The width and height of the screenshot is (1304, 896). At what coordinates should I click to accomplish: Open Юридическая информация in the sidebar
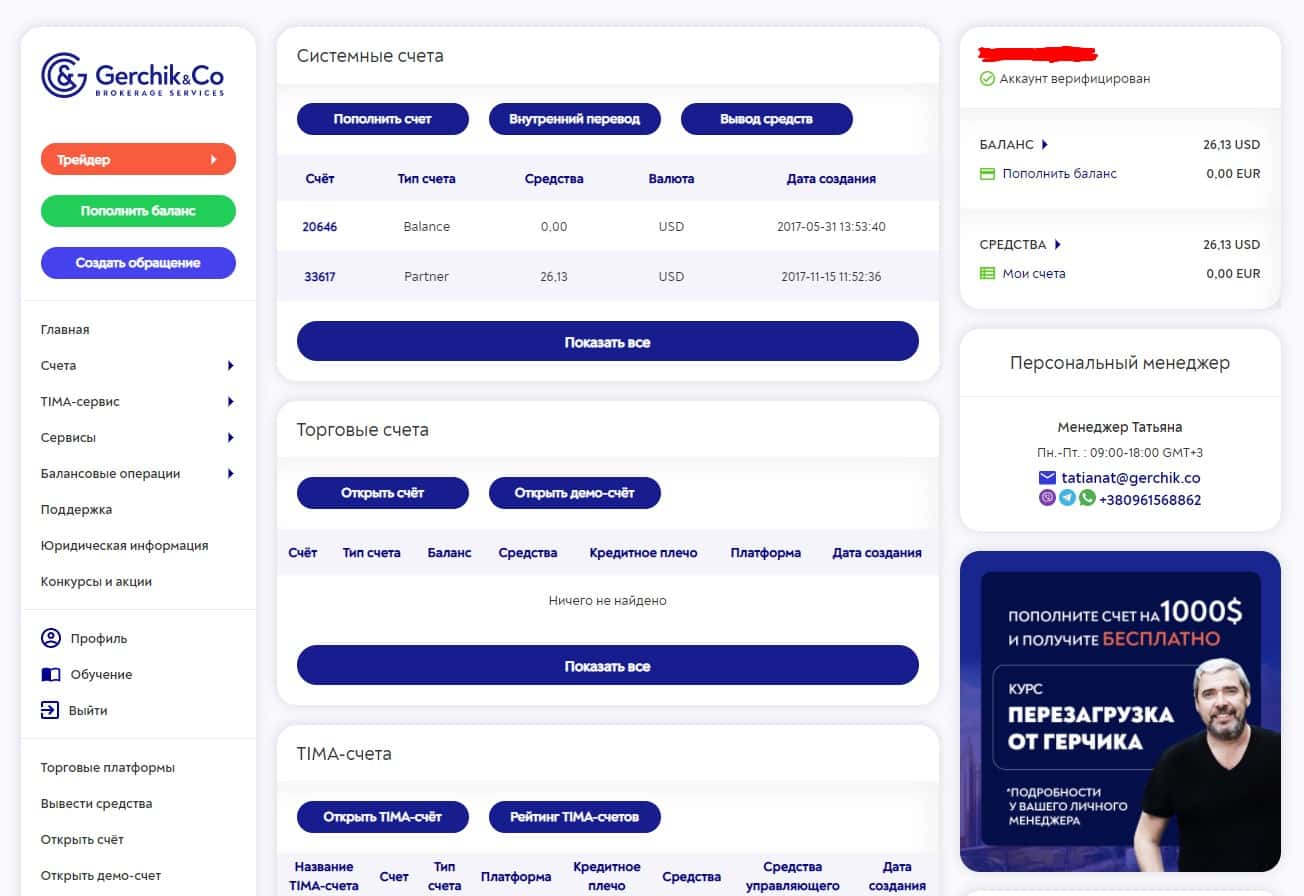point(124,546)
